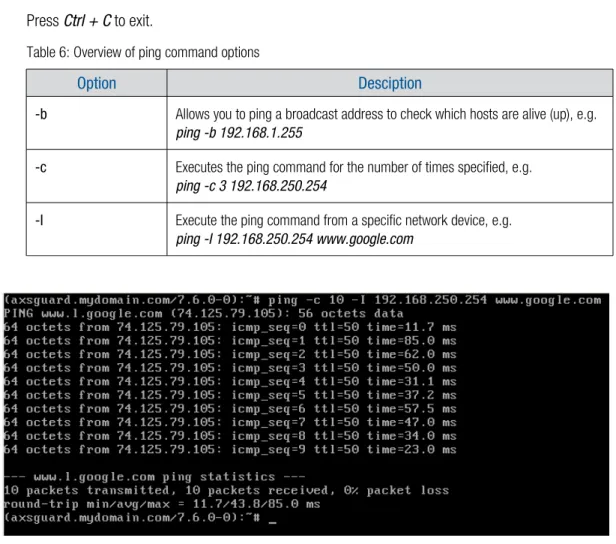Click the terminal row with icmp_seq=0 time=11.7 ms
Viewport: 616px width, 544px height.
(x=230, y=327)
